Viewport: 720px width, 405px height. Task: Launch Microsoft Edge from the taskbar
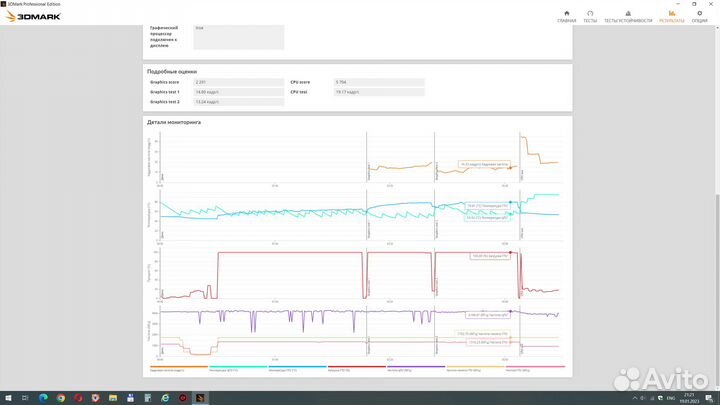point(43,398)
